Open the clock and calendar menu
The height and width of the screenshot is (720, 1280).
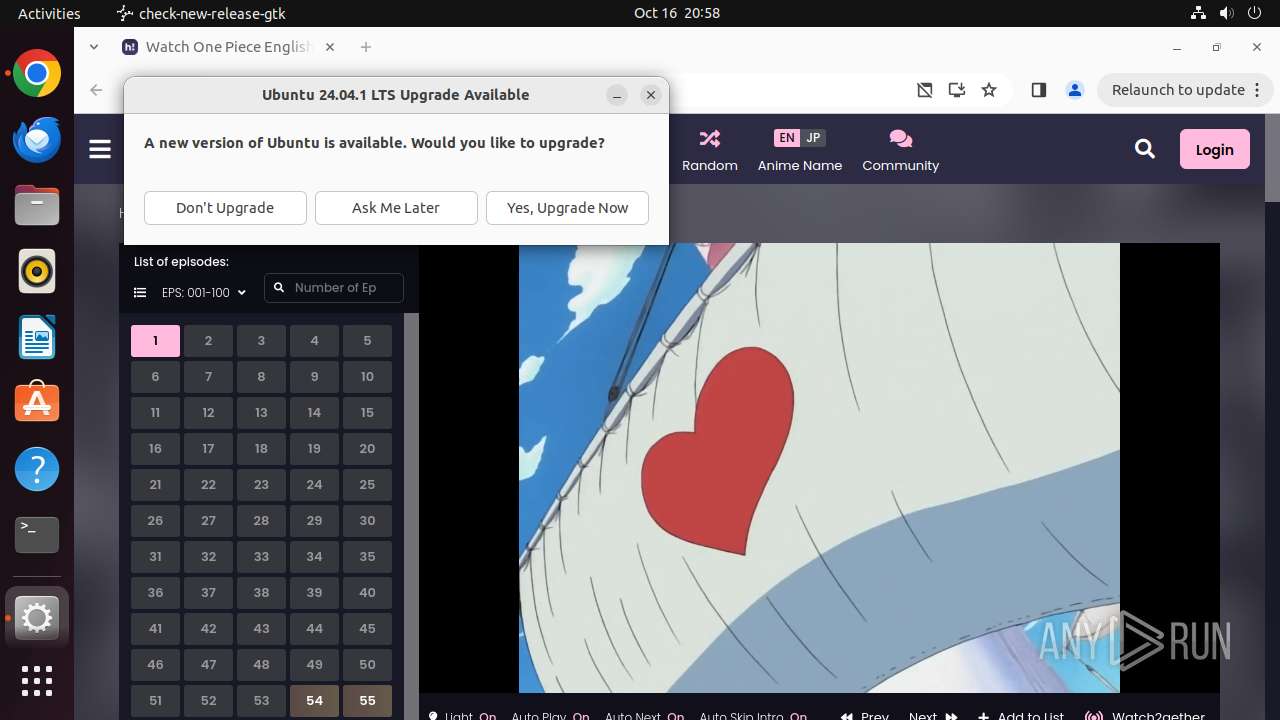pyautogui.click(x=677, y=13)
